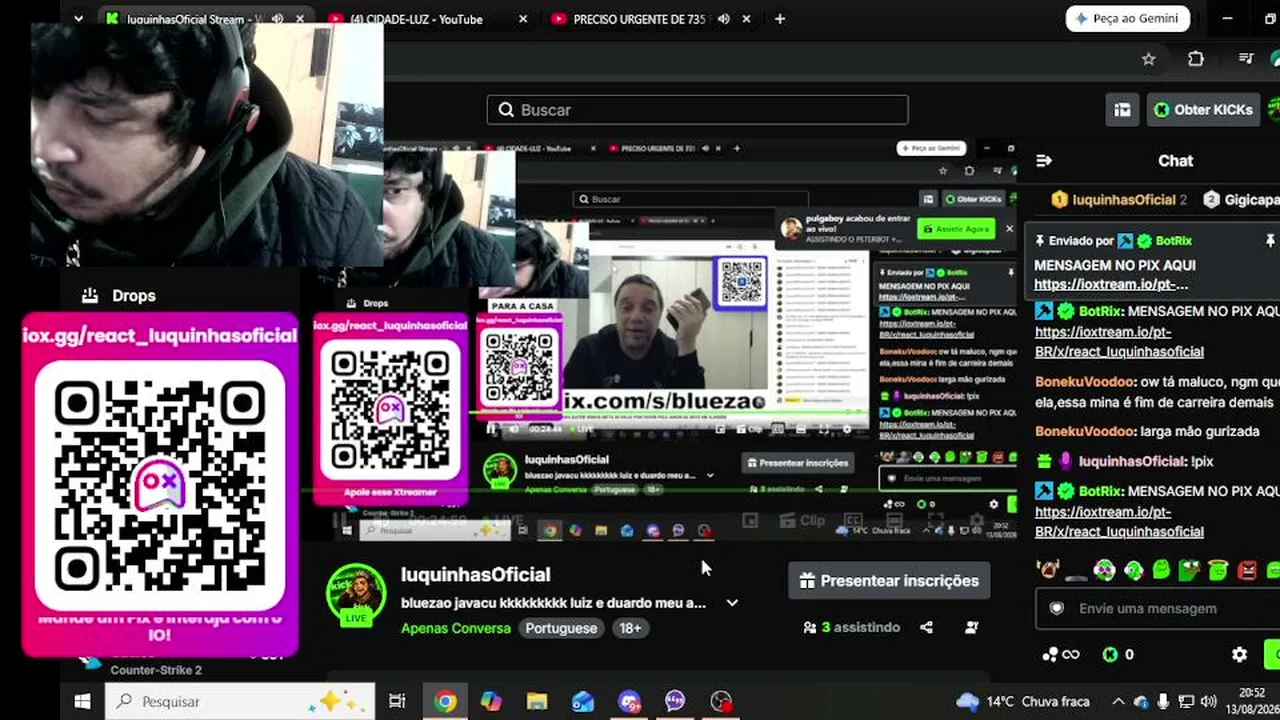Open the volume tray icon
This screenshot has height=720, width=1280.
(x=1208, y=702)
